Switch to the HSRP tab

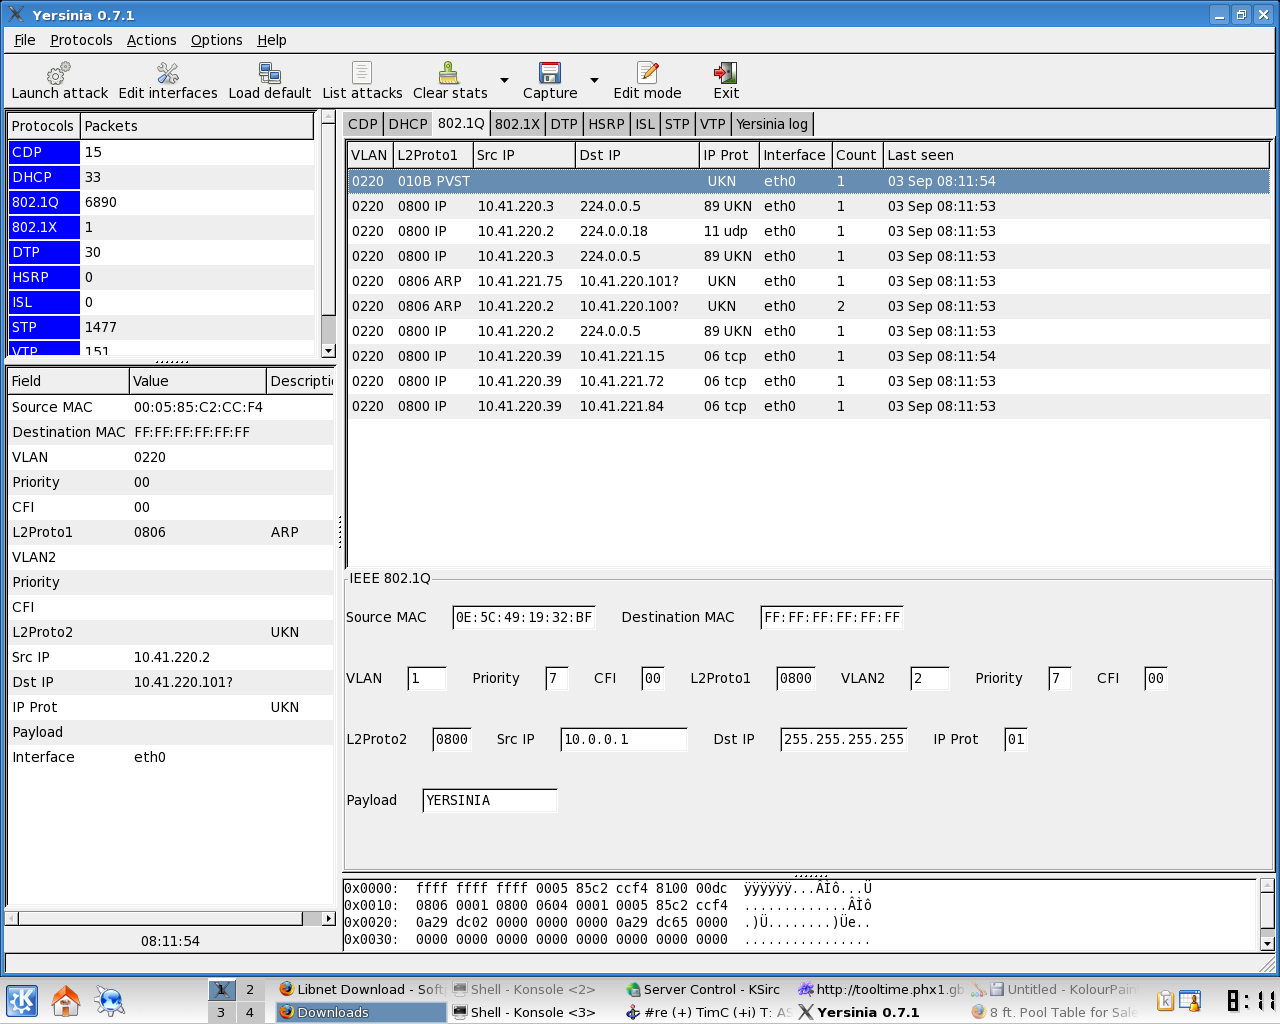606,124
